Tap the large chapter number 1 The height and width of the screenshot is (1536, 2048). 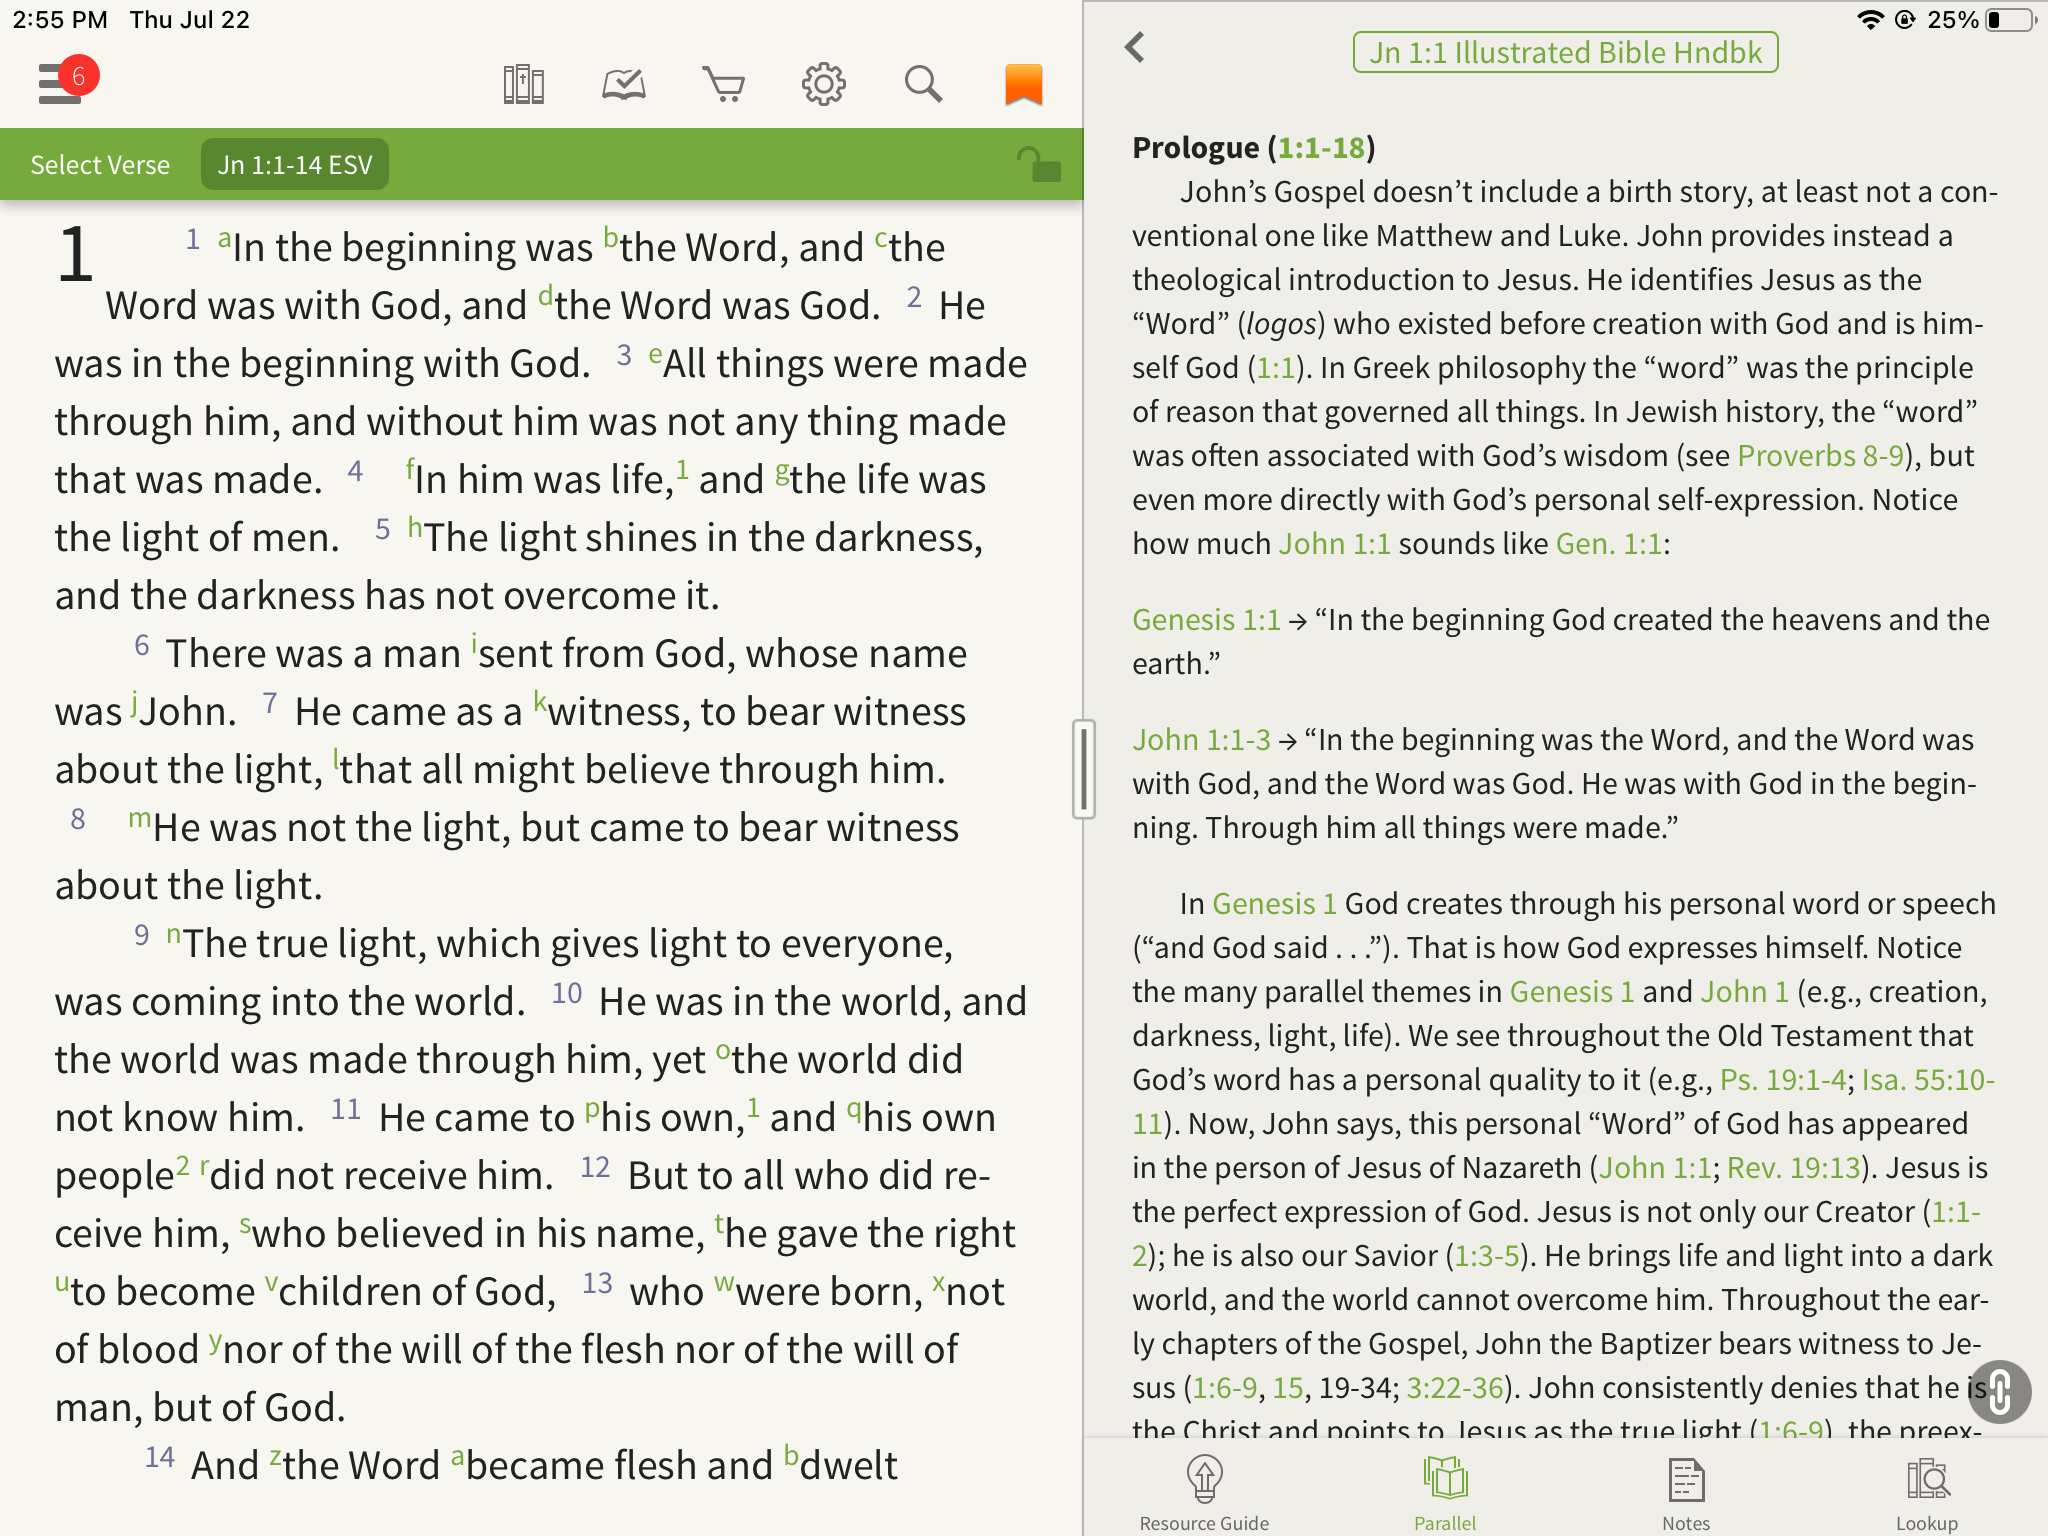(76, 254)
